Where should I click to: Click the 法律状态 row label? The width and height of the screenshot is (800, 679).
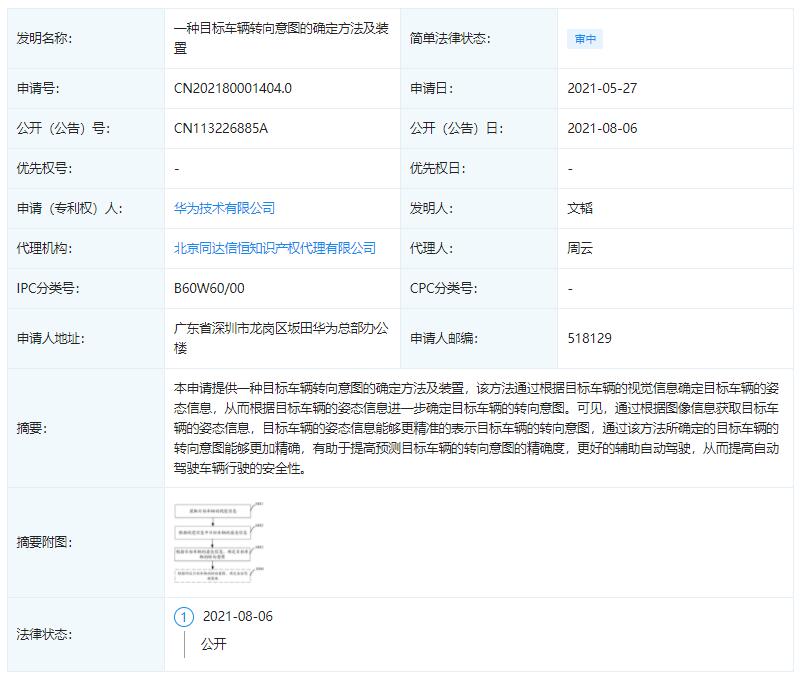click(42, 632)
